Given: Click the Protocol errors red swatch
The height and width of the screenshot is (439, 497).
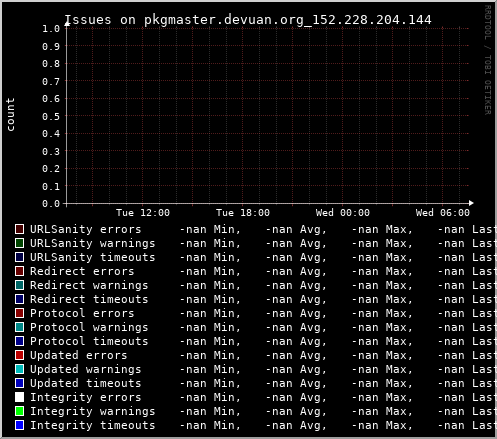Looking at the screenshot, I should (19, 313).
